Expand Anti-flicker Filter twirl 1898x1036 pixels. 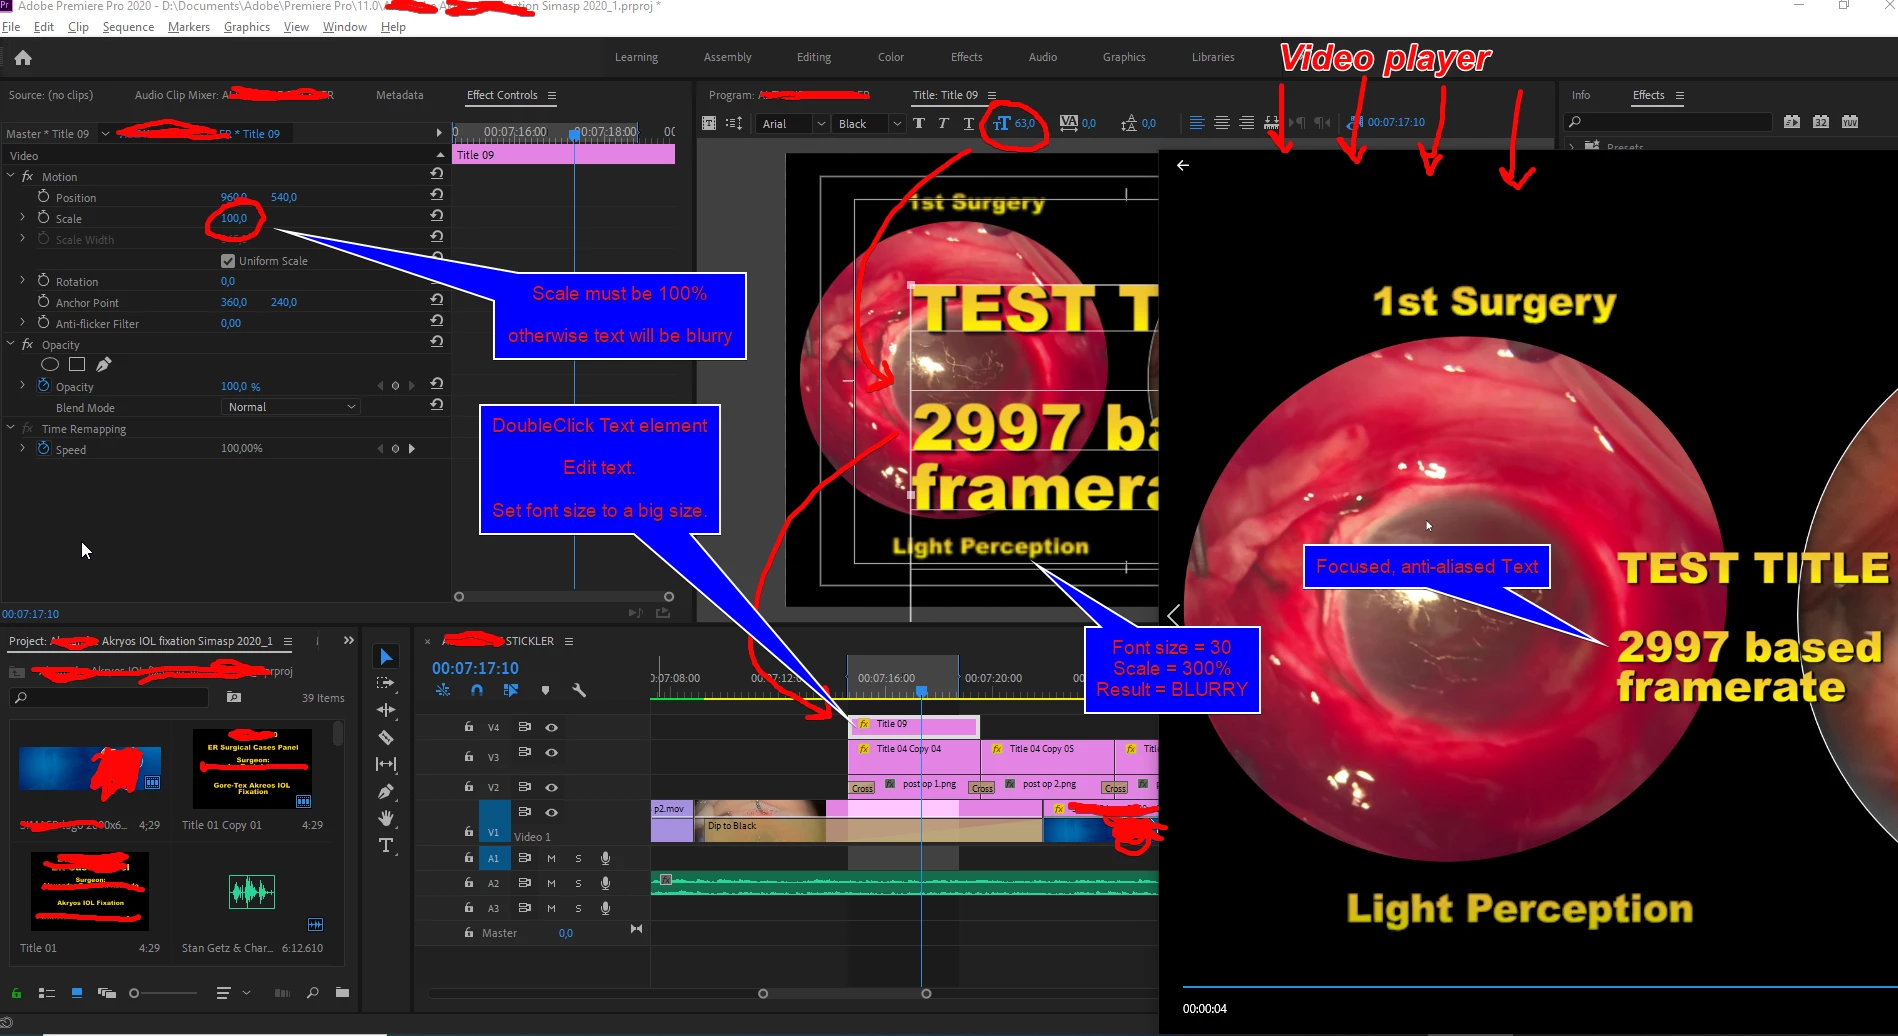(x=23, y=322)
